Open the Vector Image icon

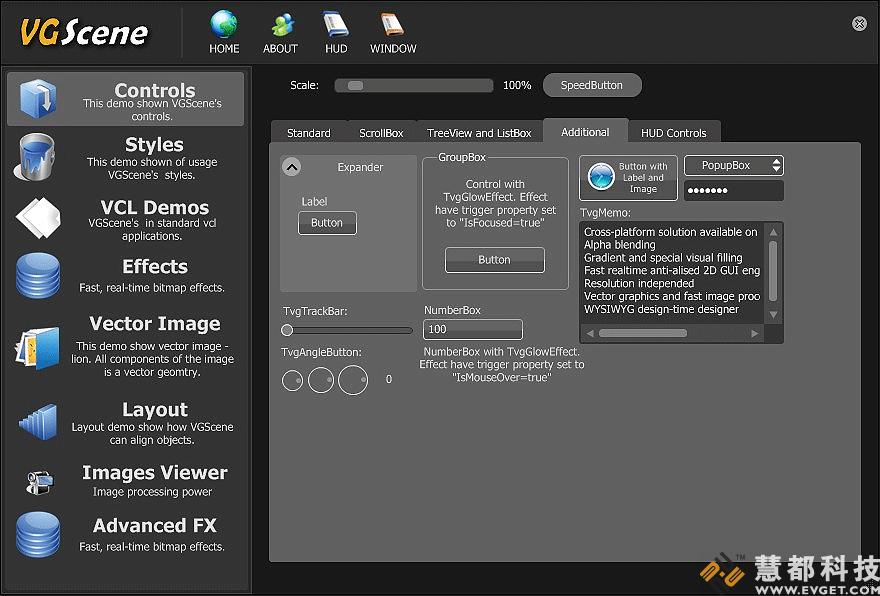(38, 349)
